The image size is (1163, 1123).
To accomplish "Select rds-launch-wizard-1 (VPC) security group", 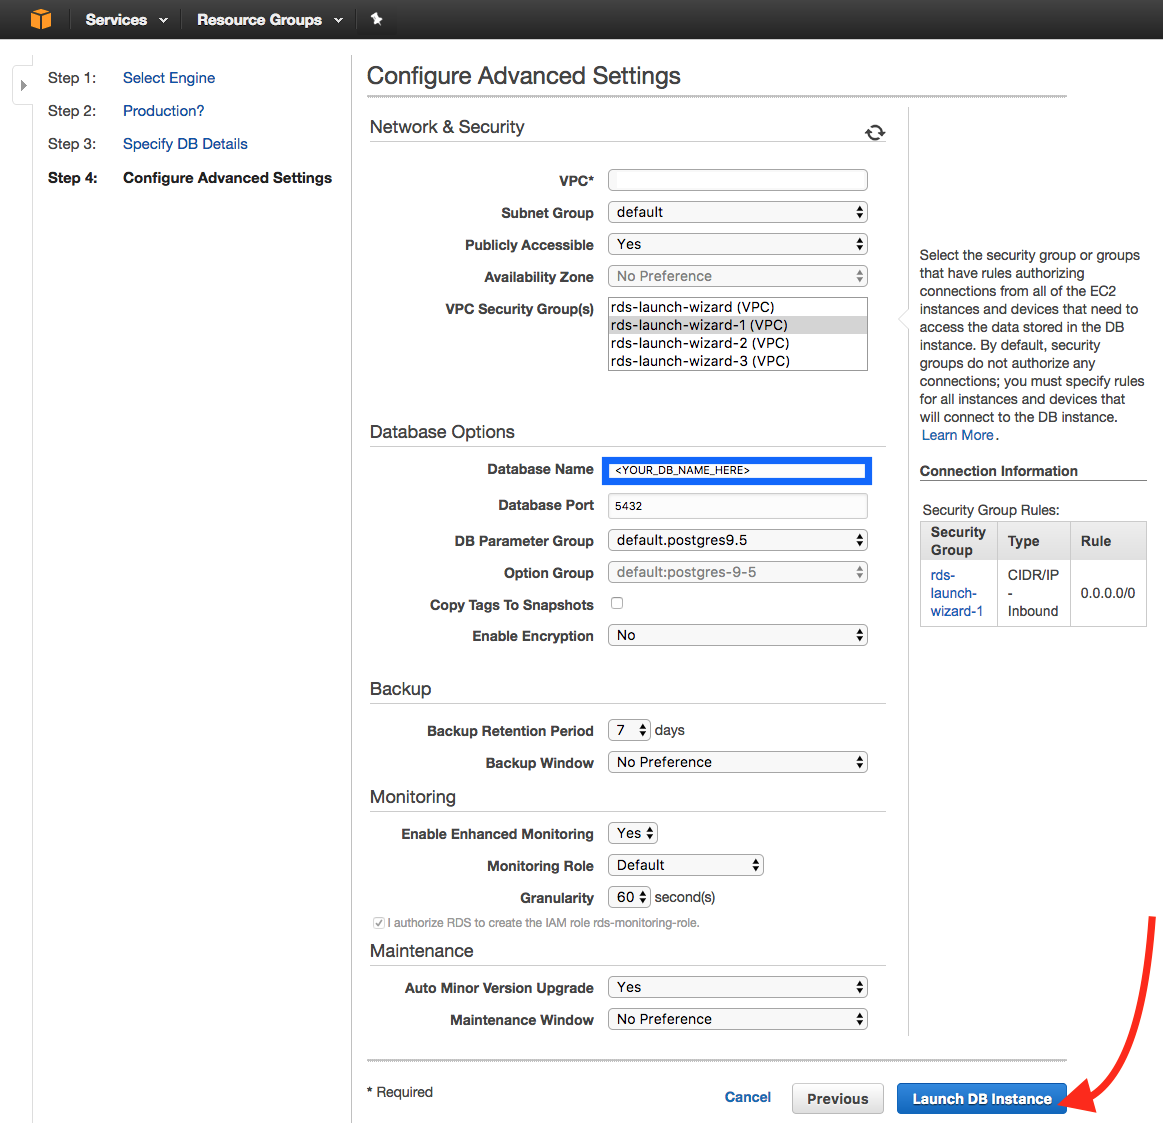I will coord(737,325).
